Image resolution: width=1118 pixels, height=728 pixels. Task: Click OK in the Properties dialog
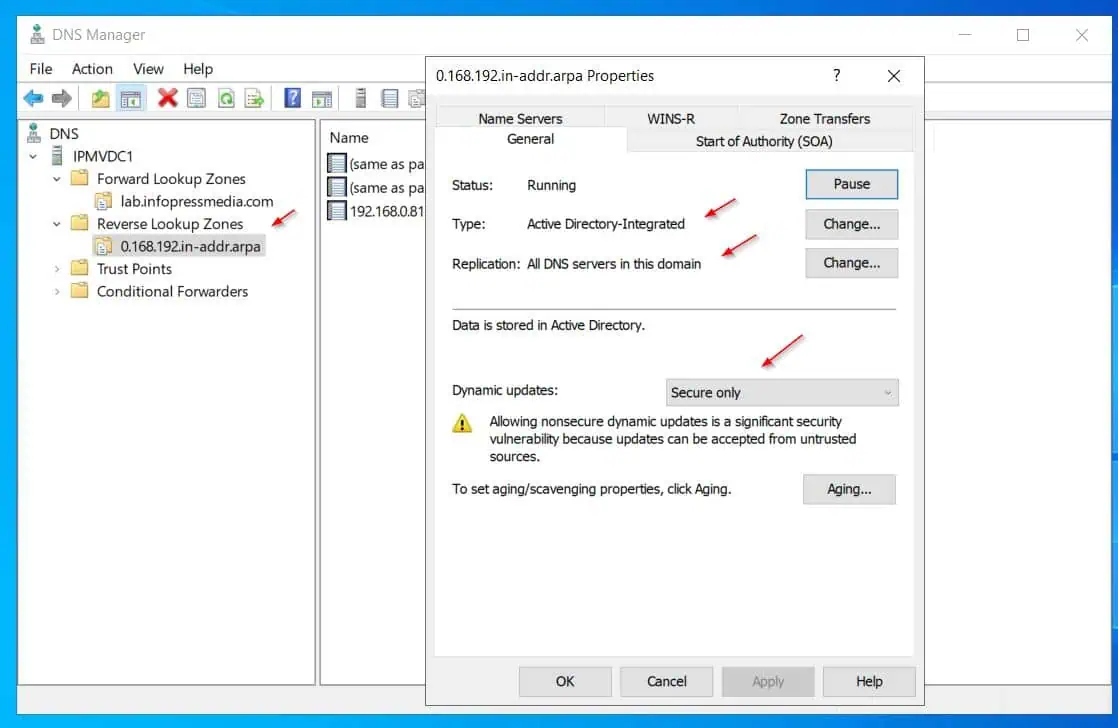pyautogui.click(x=565, y=682)
